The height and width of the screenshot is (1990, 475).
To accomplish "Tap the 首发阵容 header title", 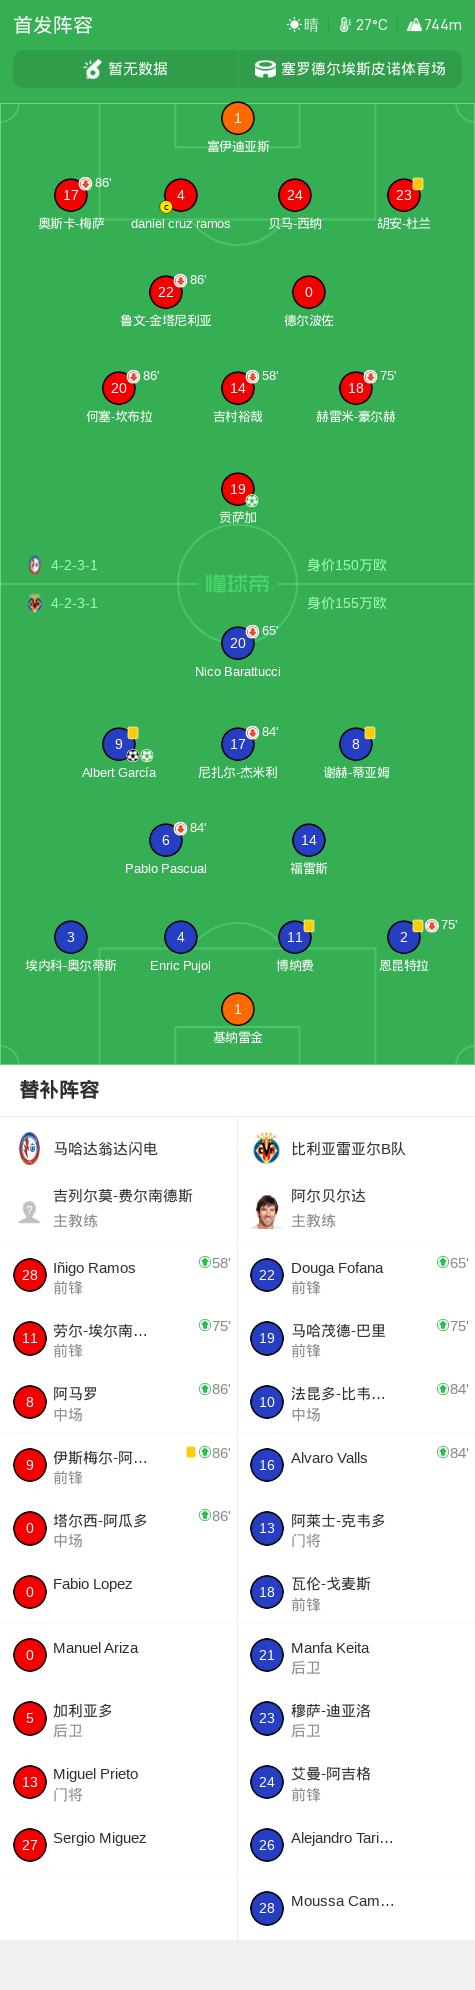I will pos(53,25).
